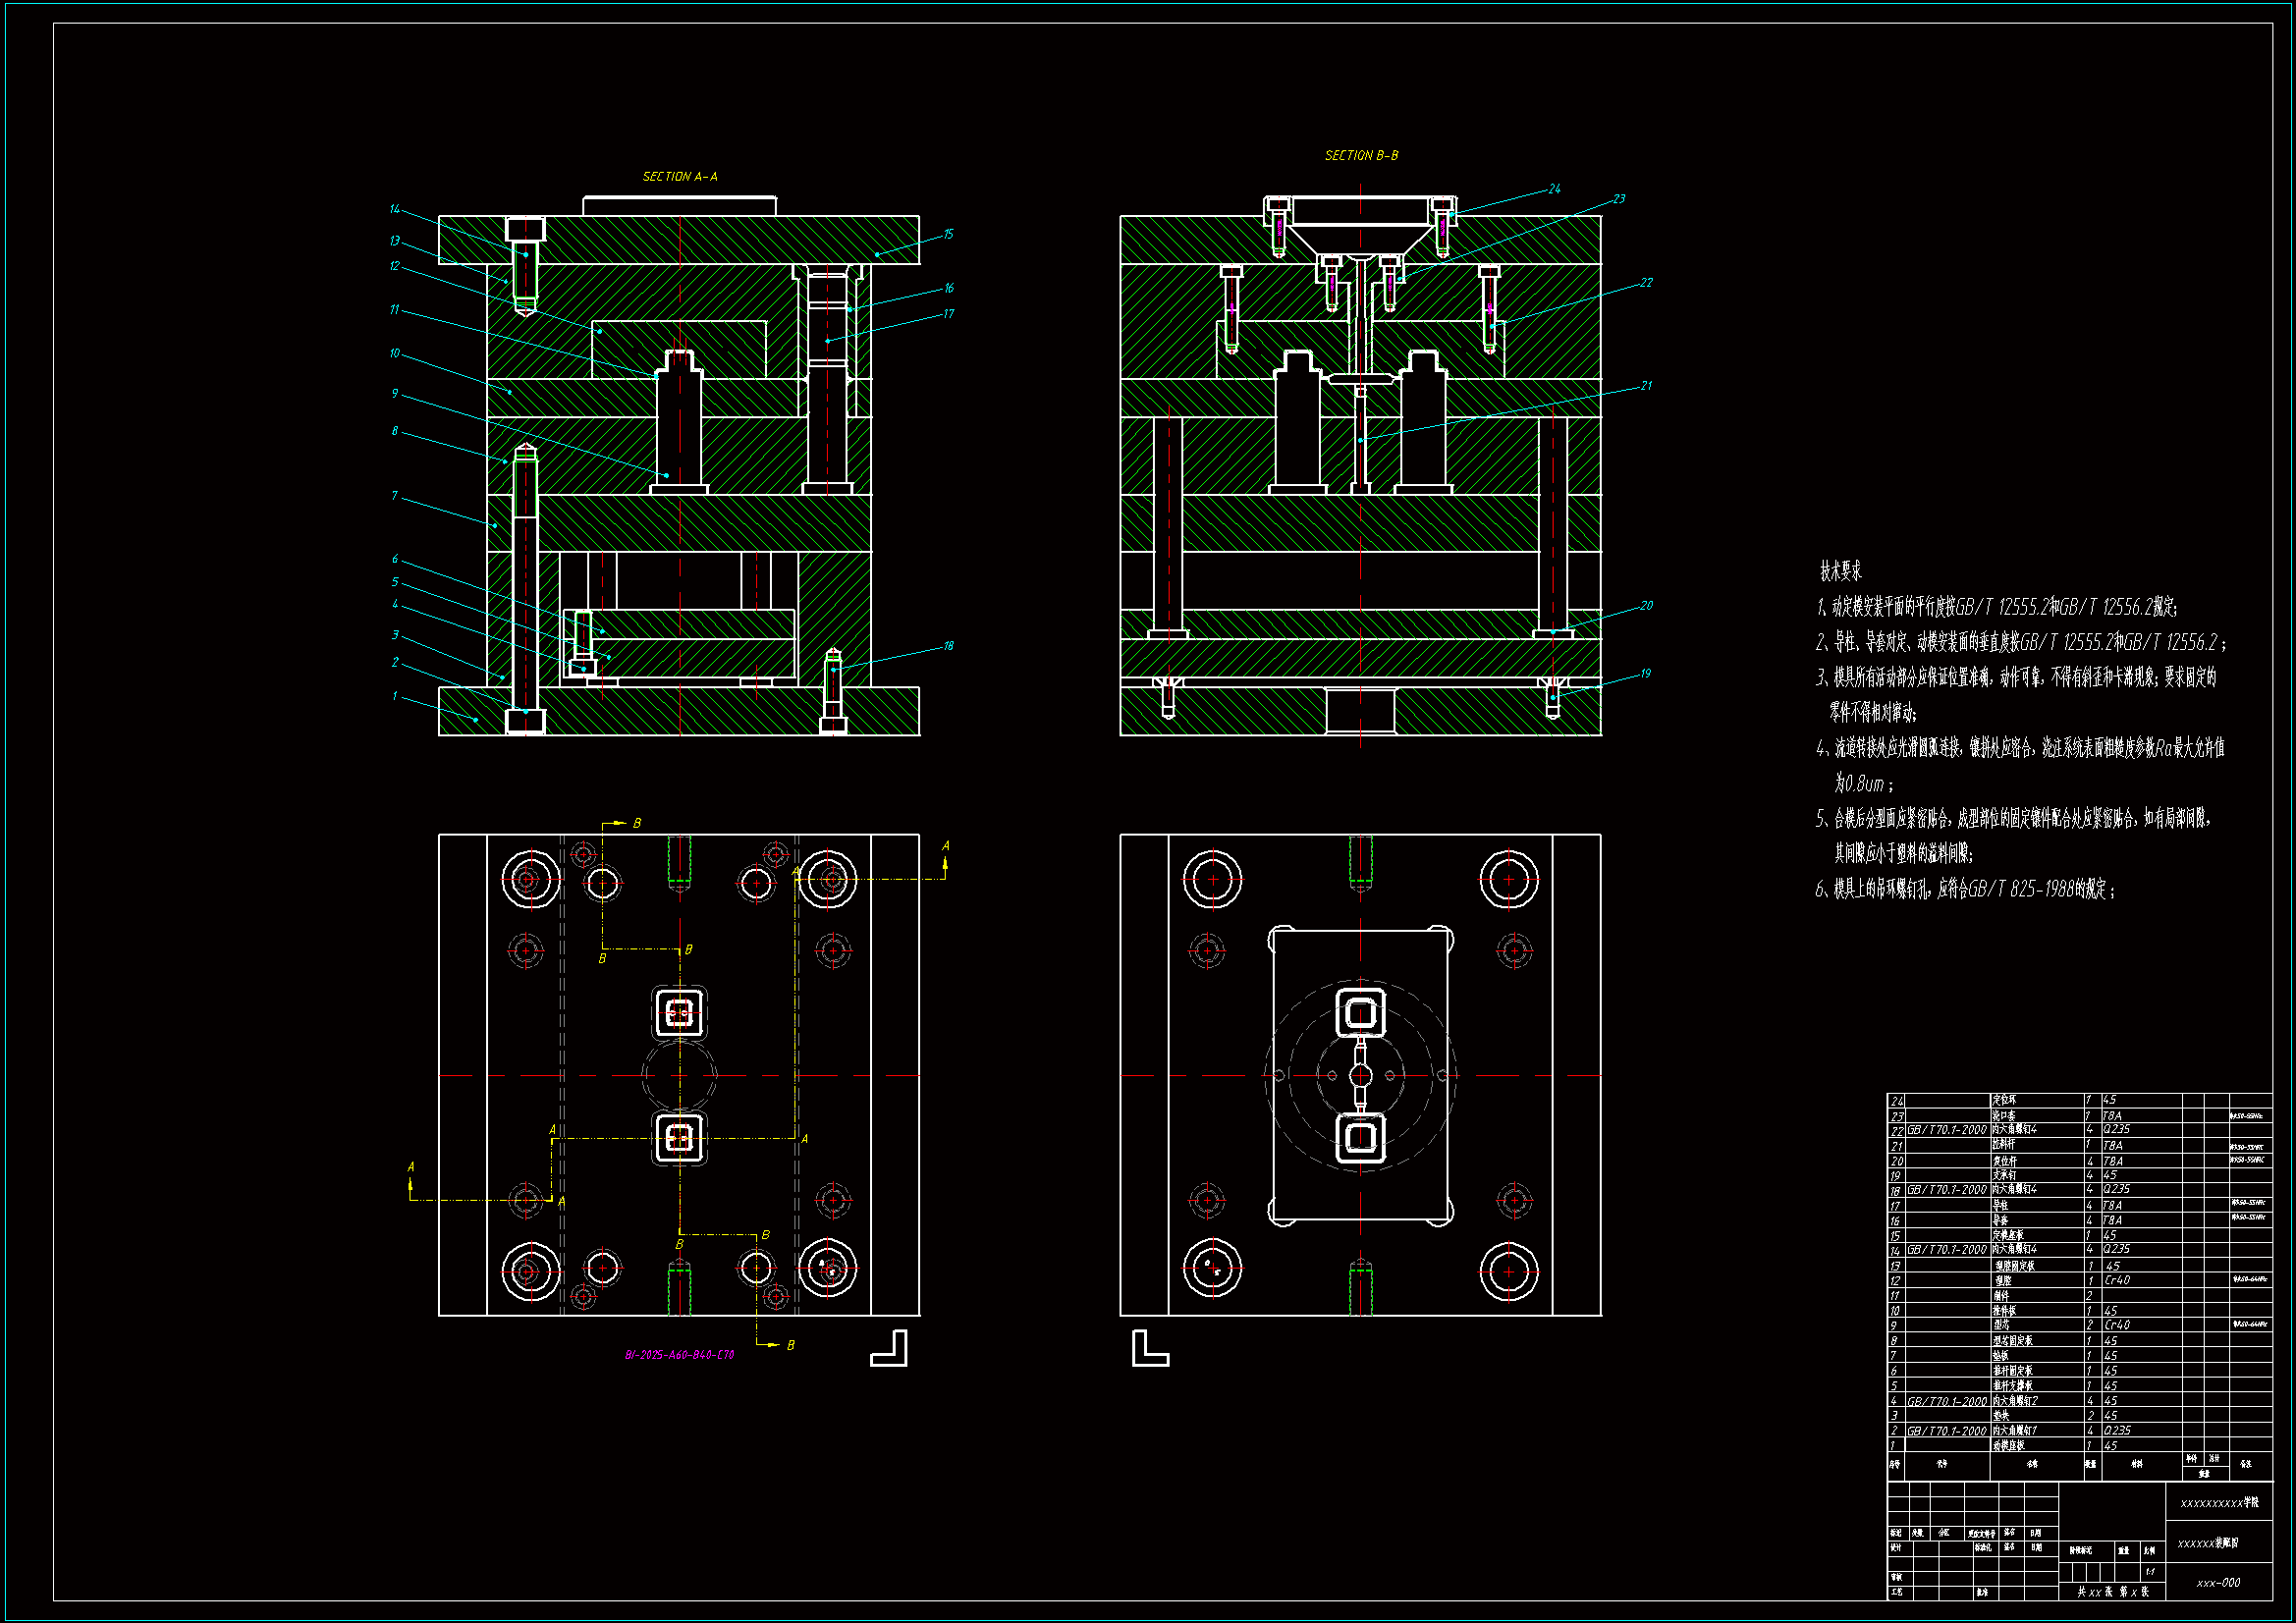
Task: Click balloon number 18 leader label
Action: pos(948,646)
